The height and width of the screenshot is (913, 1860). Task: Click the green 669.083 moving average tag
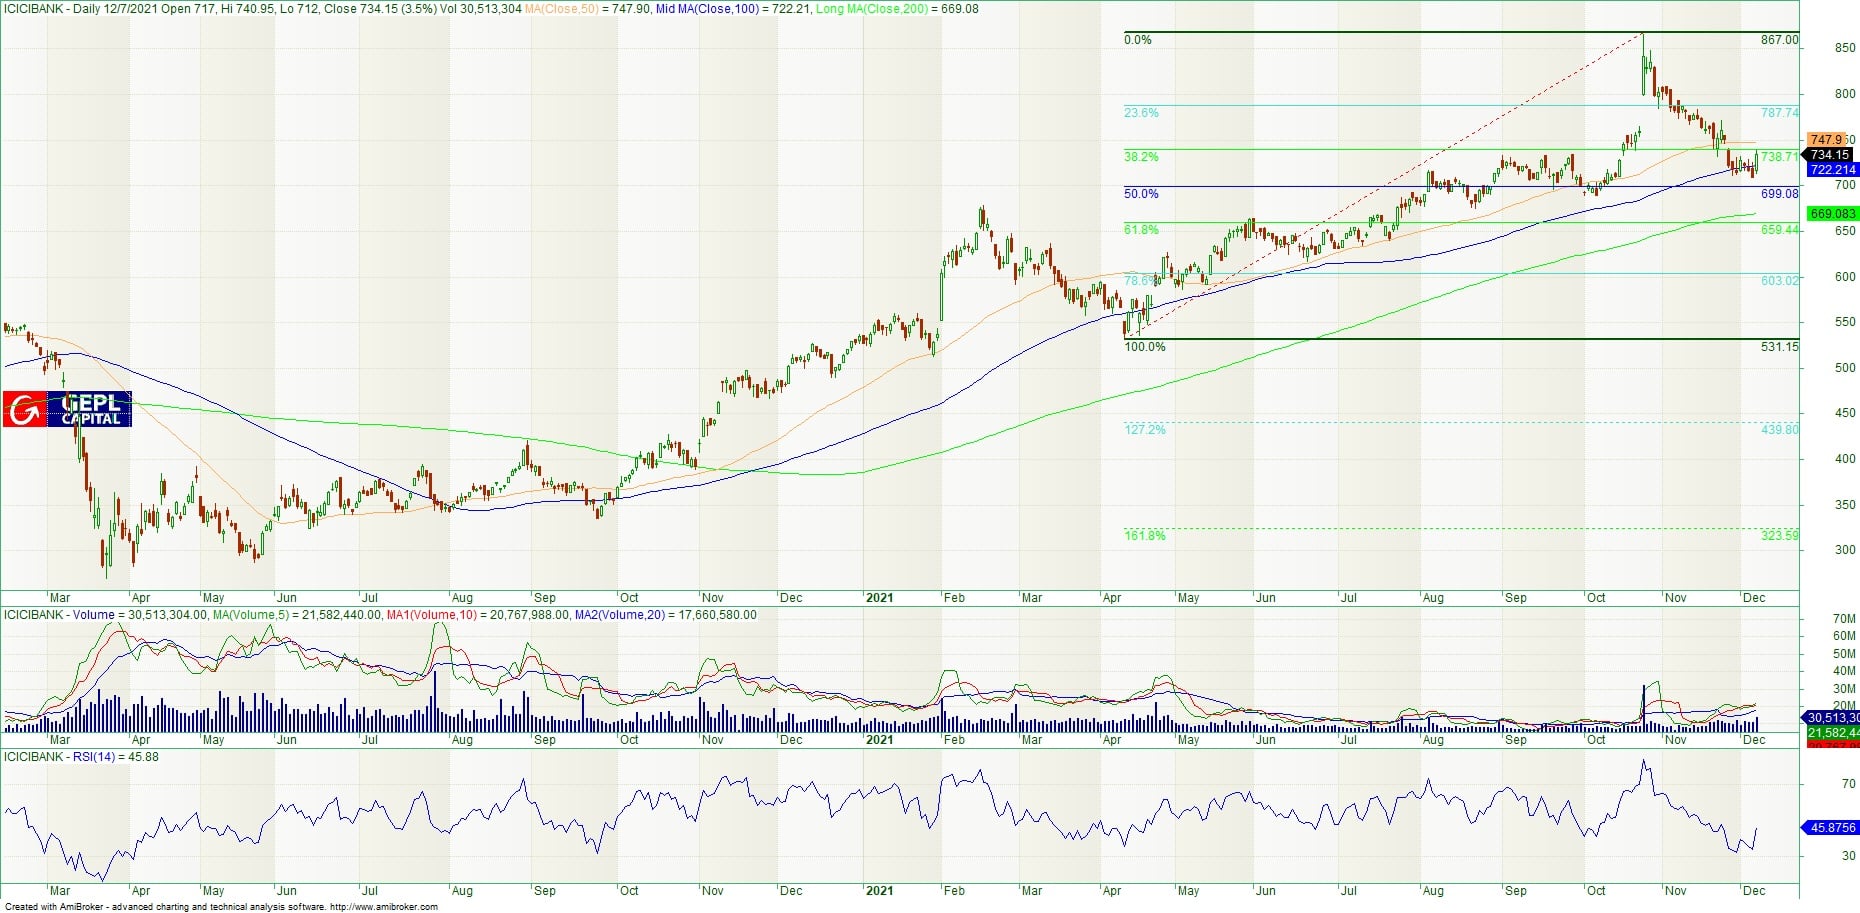(x=1832, y=214)
